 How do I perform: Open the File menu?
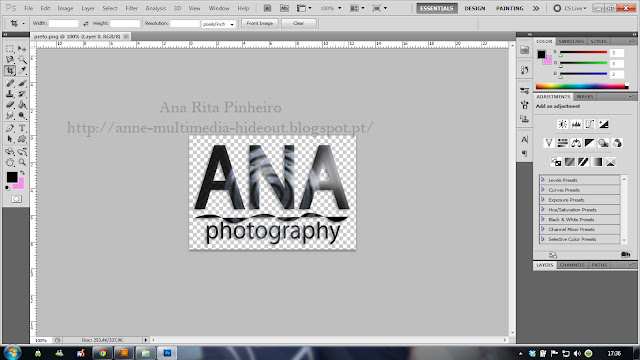tap(29, 8)
